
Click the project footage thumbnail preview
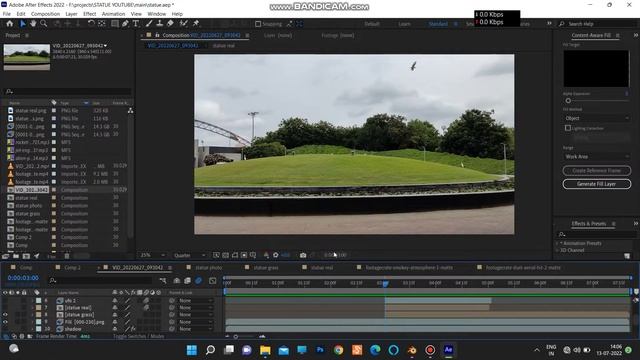27,57
